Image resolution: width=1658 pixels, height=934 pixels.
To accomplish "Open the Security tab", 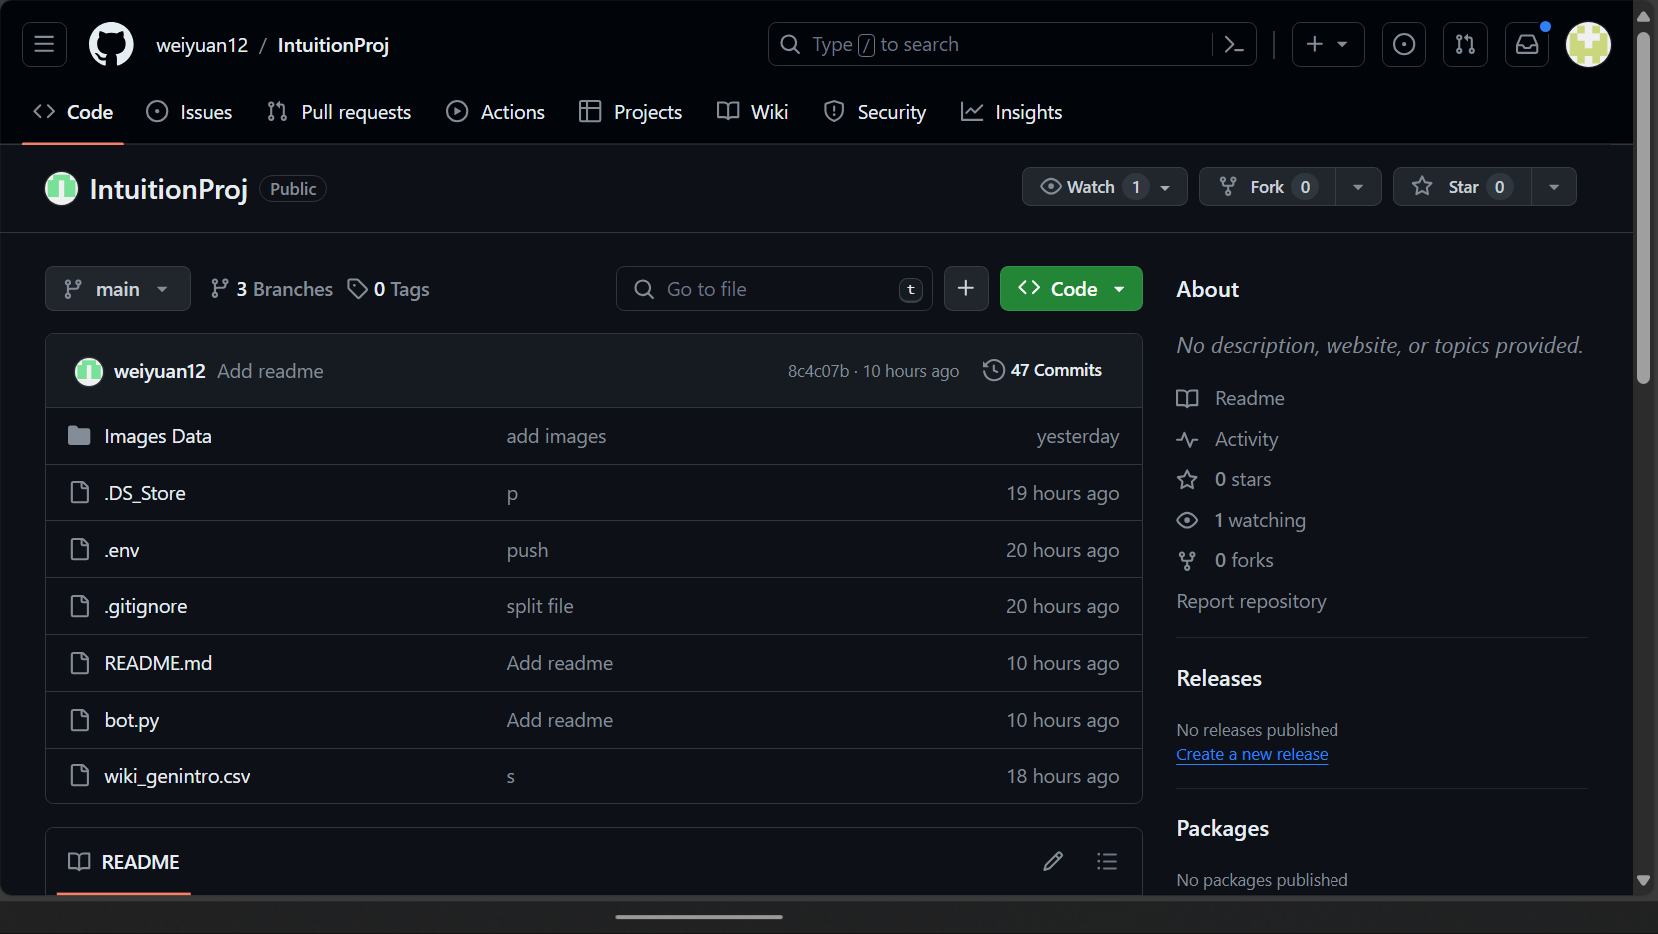I will (875, 112).
